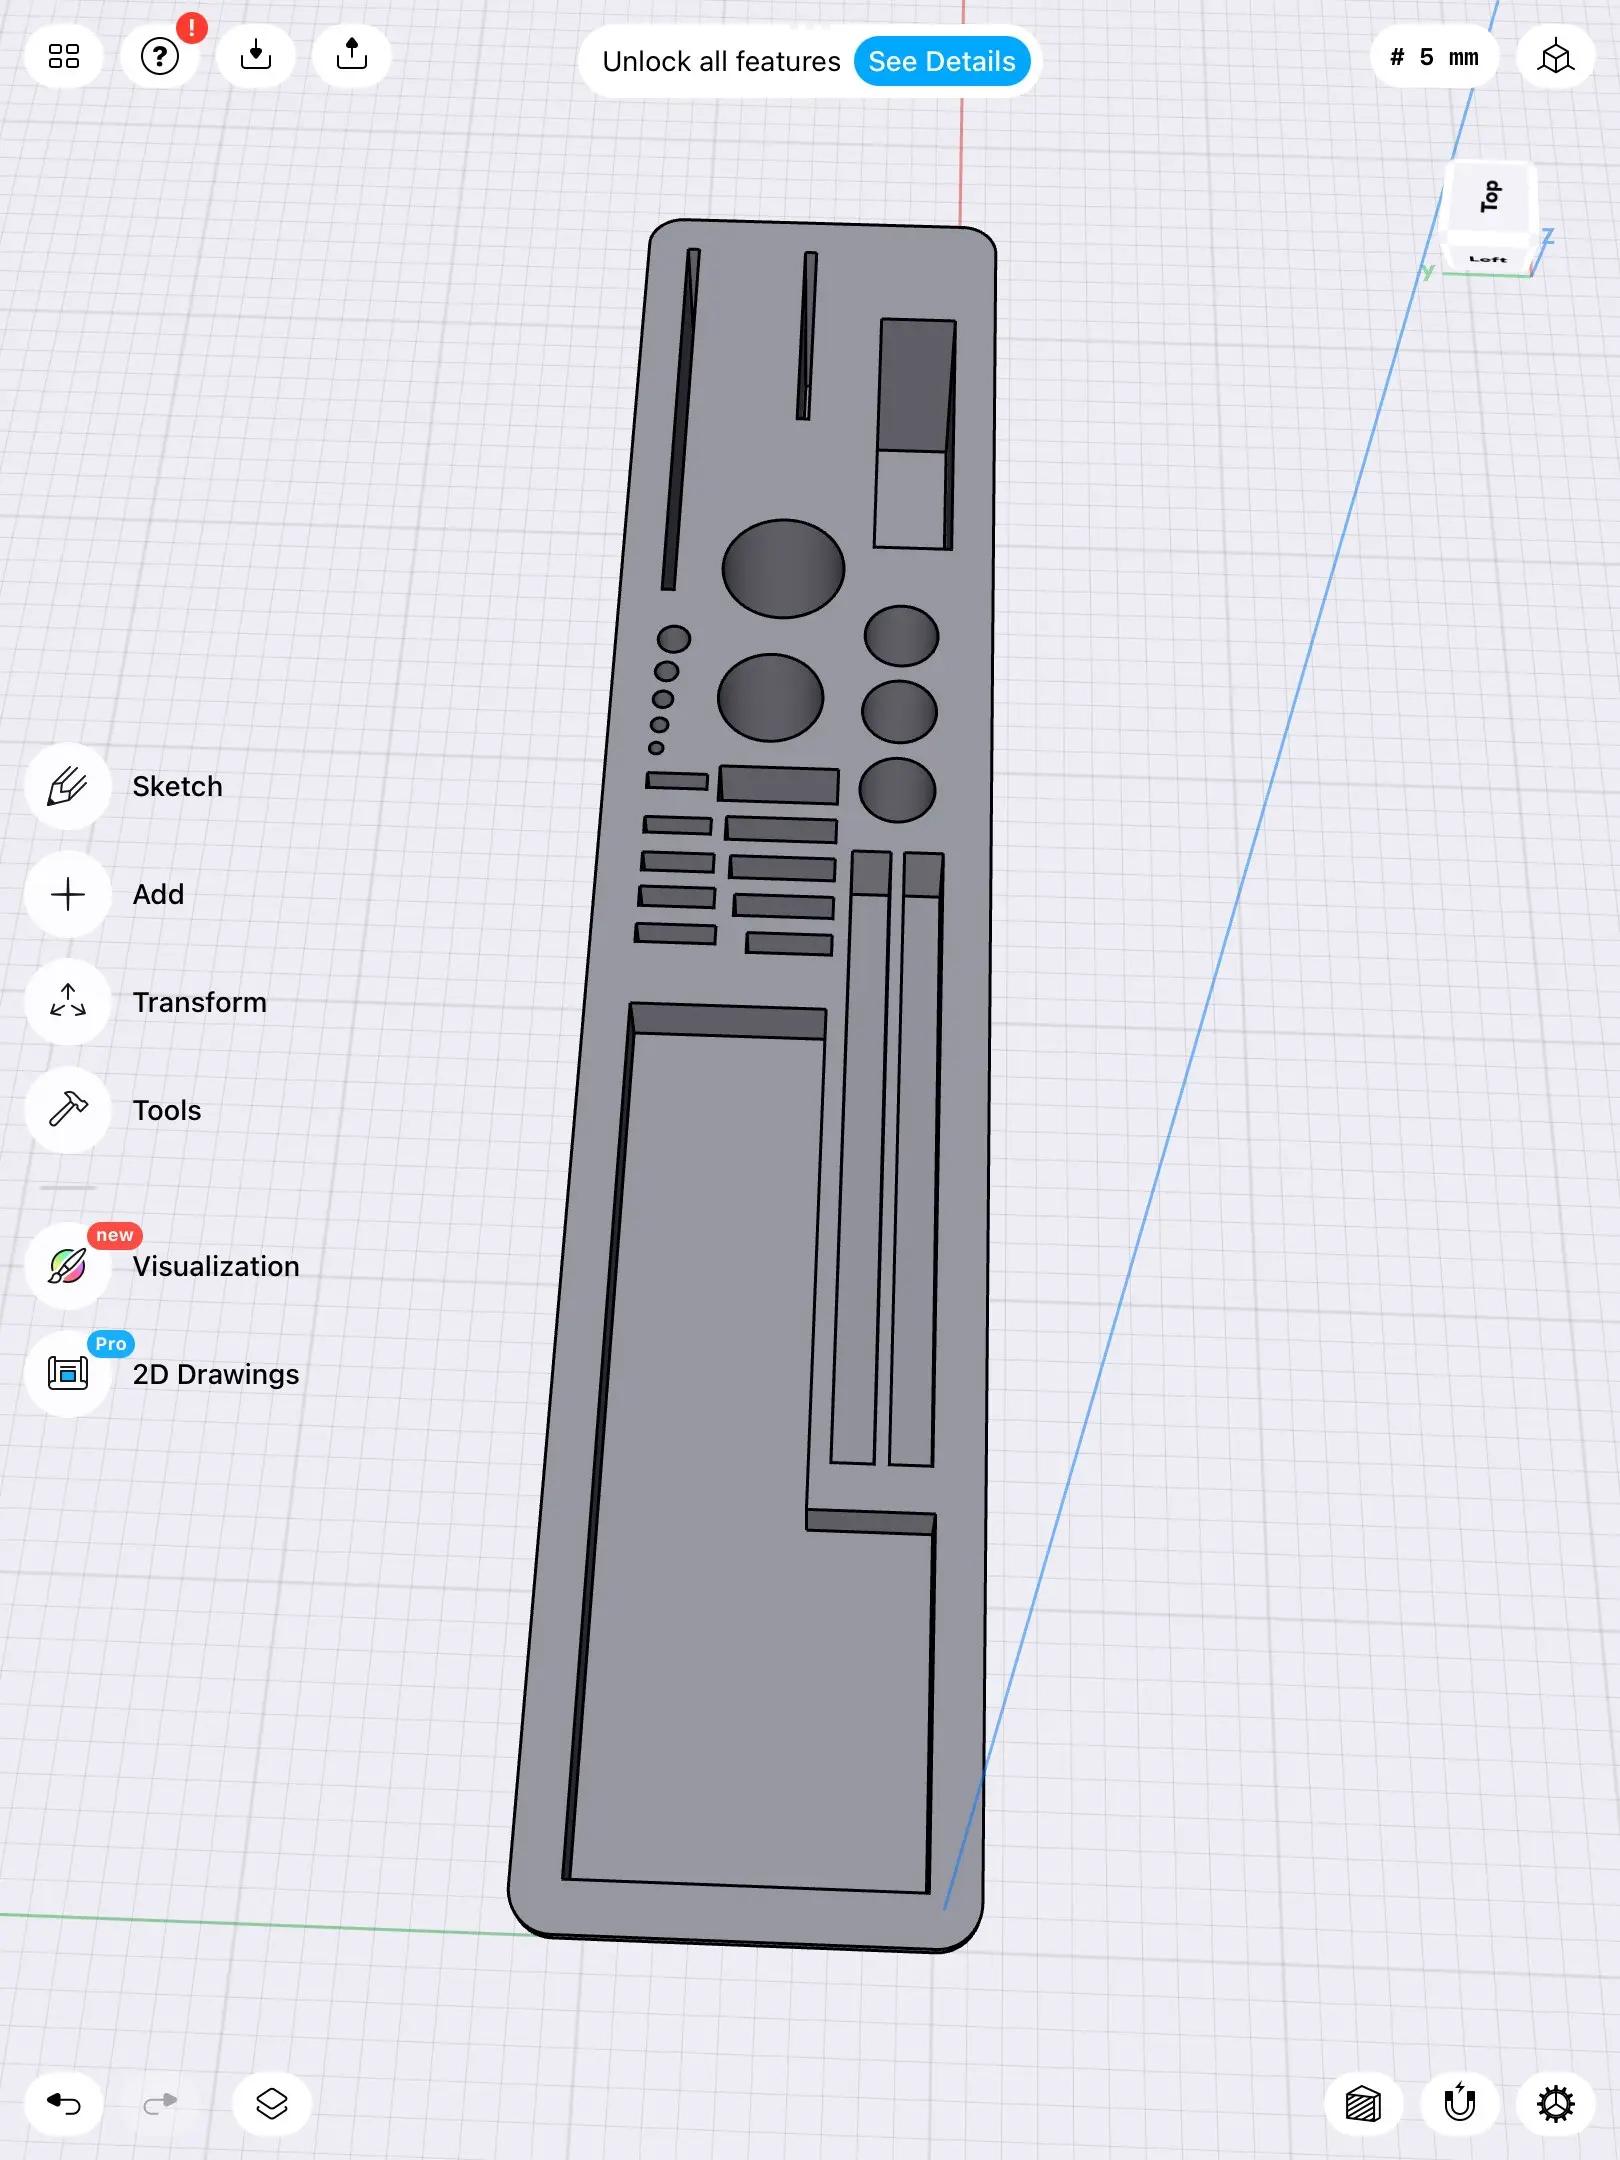
Task: Tap the Add plus icon
Action: pyautogui.click(x=68, y=894)
